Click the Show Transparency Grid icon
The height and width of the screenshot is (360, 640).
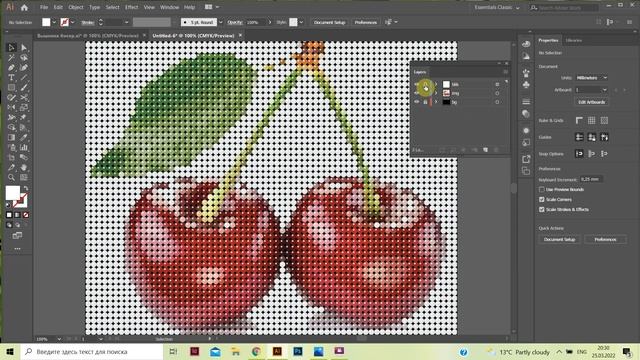pos(604,120)
